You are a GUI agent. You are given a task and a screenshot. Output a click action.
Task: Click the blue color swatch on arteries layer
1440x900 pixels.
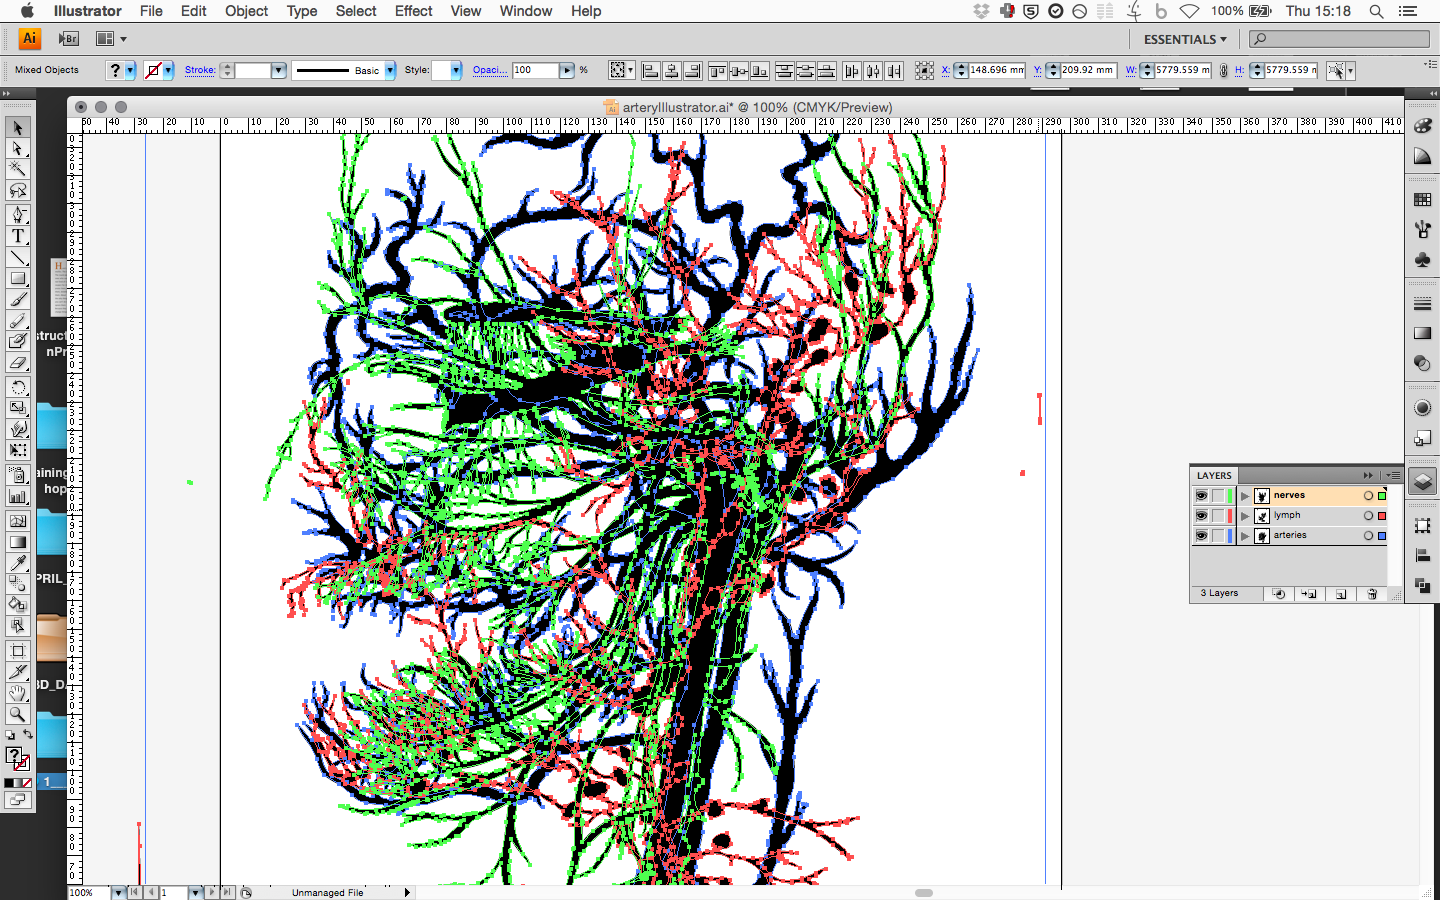click(1382, 535)
